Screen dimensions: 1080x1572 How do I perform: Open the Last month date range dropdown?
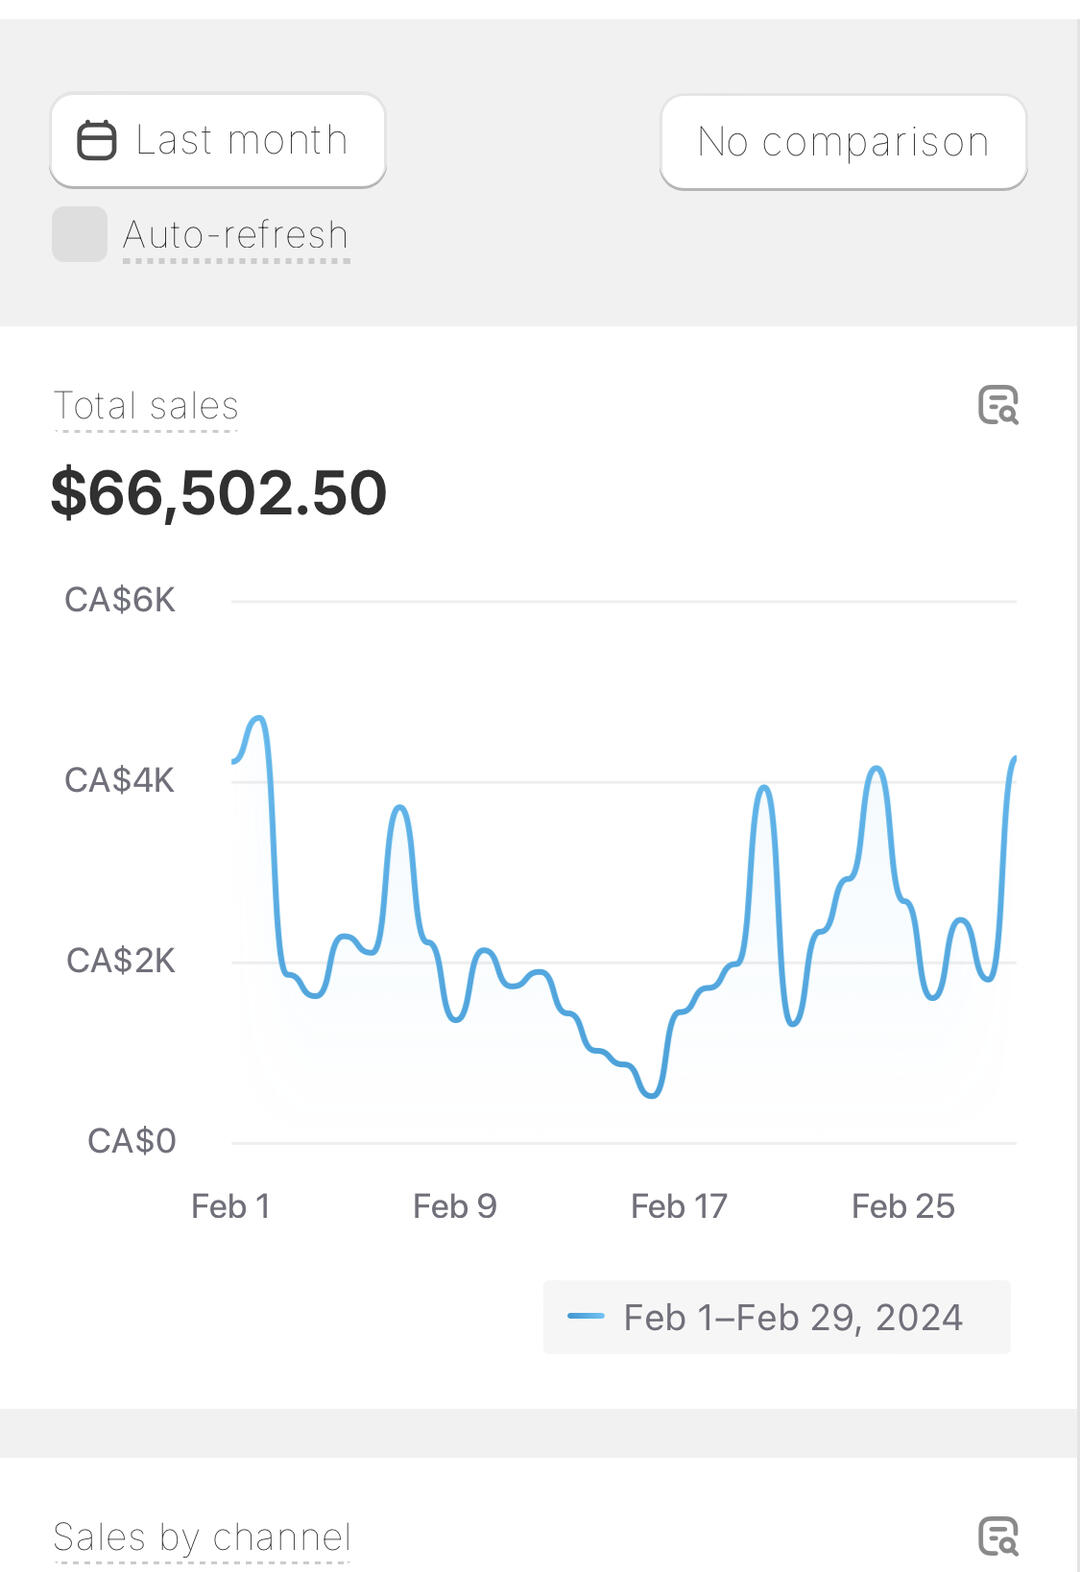pos(218,140)
